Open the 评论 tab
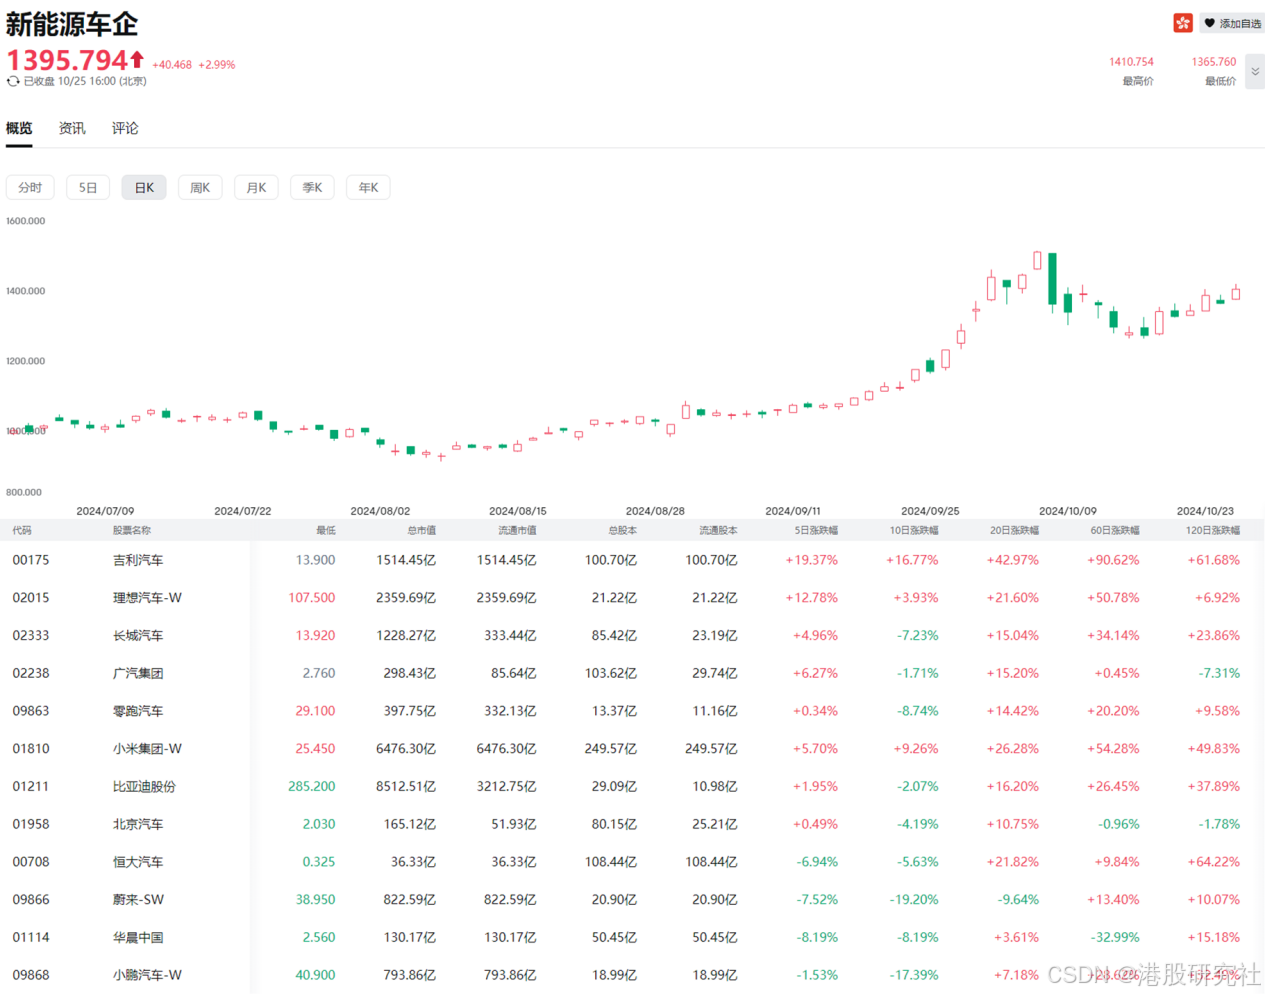 click(125, 128)
